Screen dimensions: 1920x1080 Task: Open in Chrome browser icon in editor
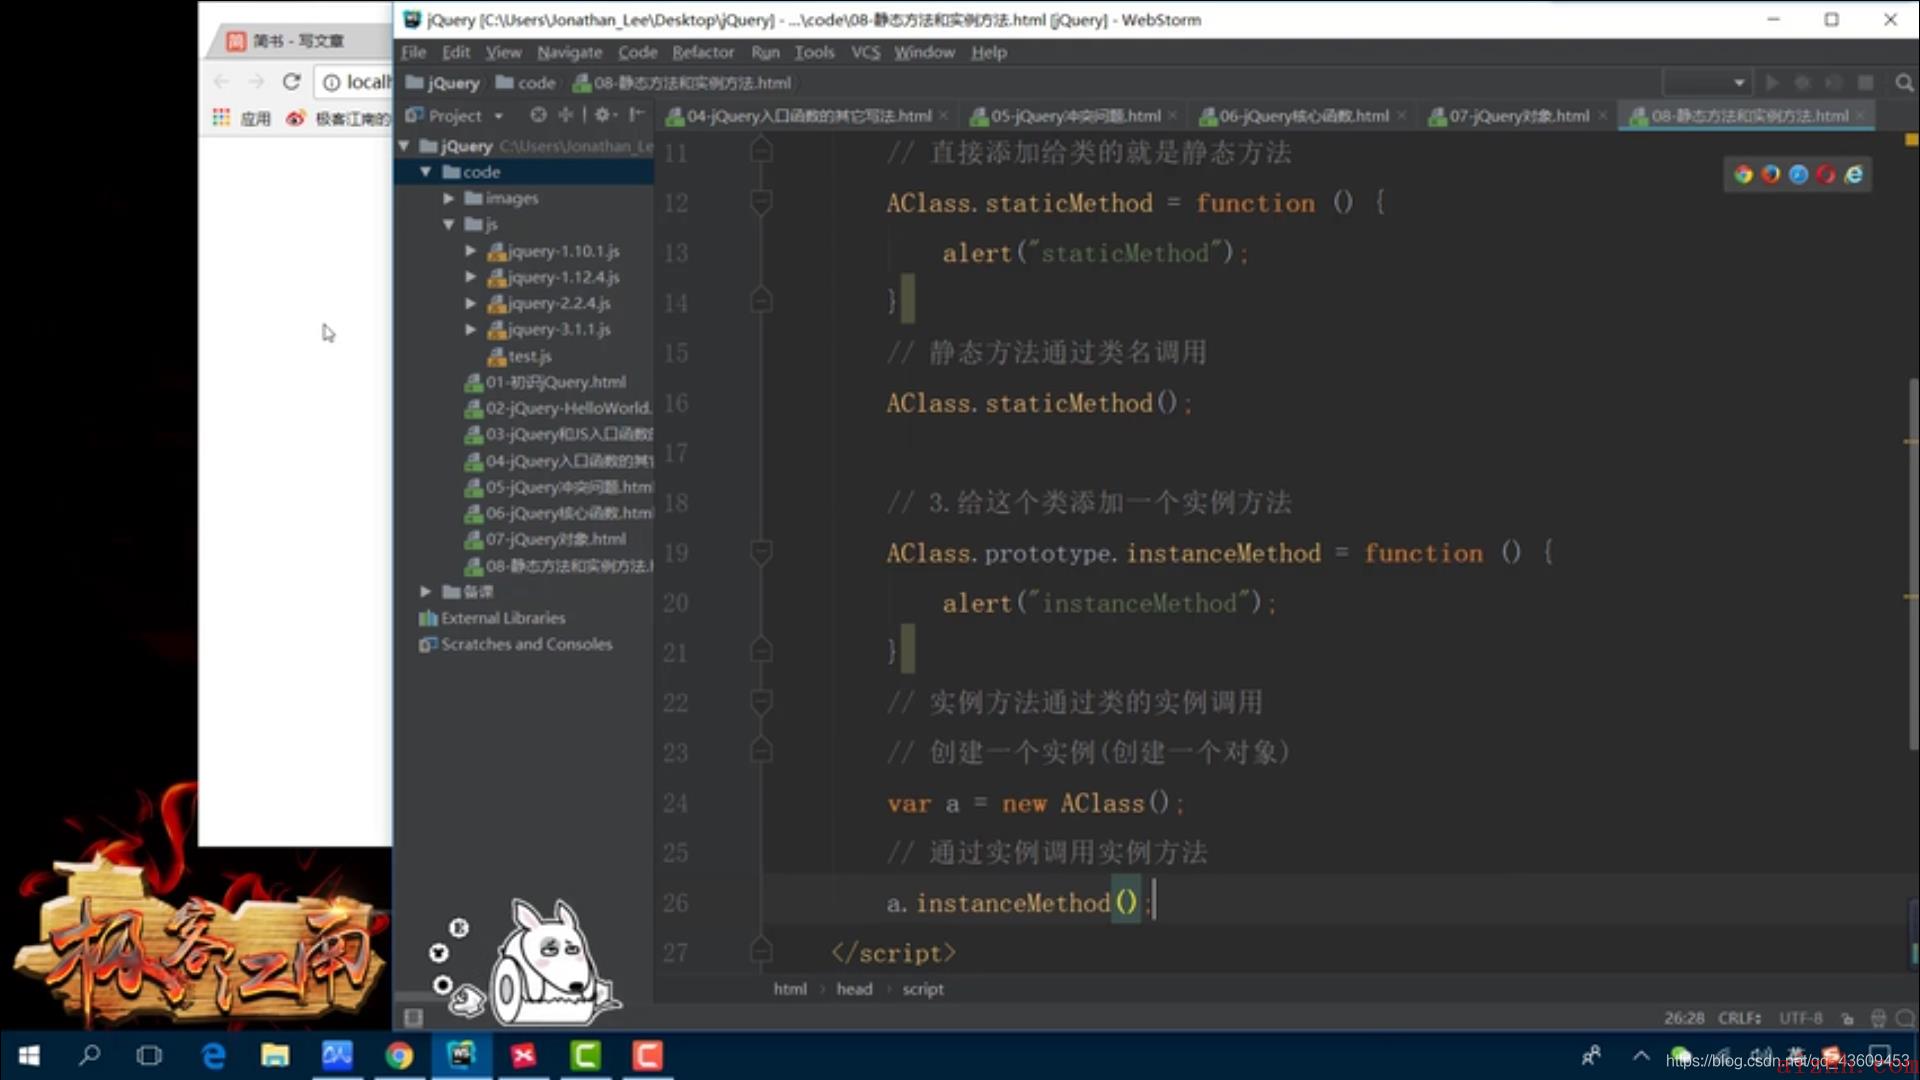point(1743,175)
